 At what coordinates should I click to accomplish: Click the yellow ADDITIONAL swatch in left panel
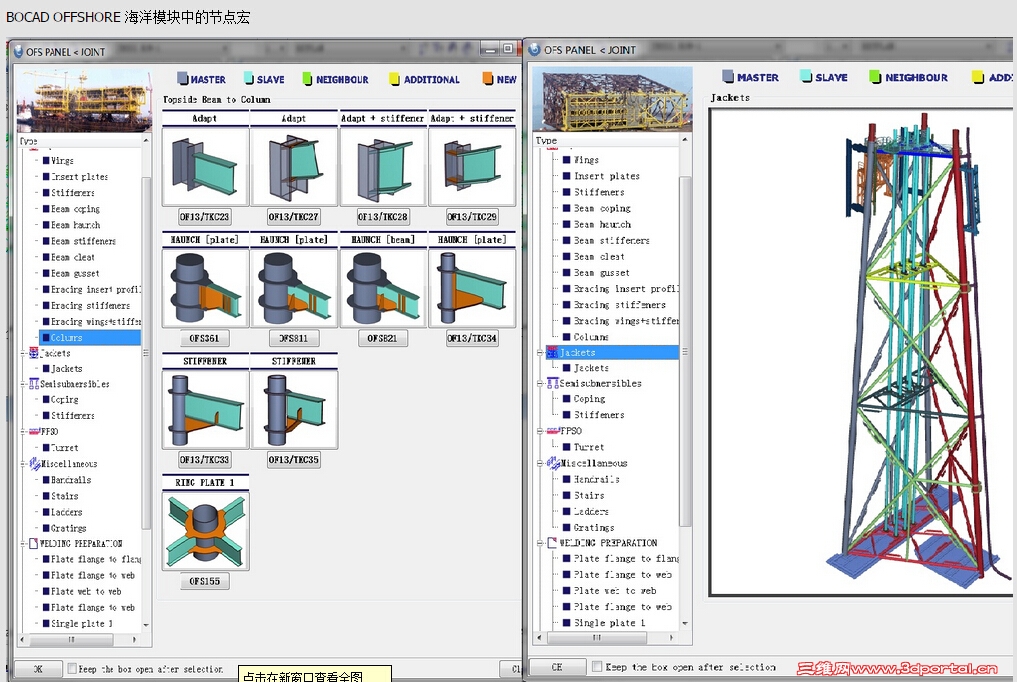pyautogui.click(x=394, y=78)
